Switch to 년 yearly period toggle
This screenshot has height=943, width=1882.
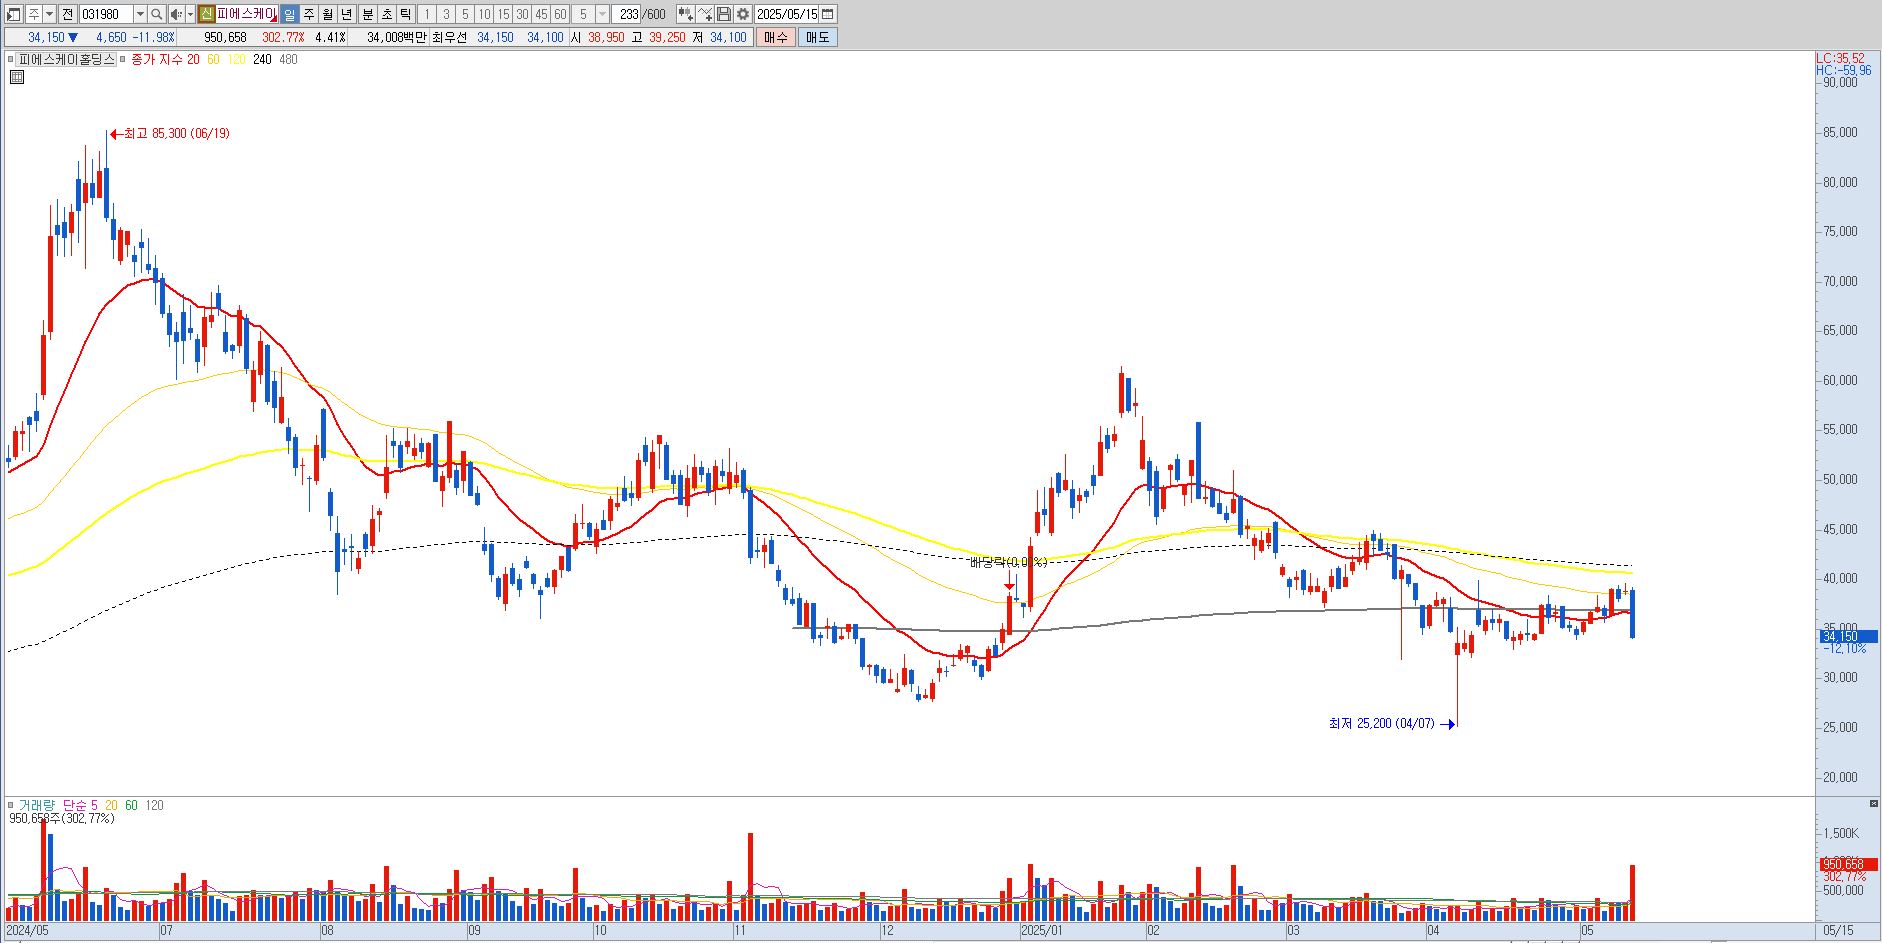[346, 14]
